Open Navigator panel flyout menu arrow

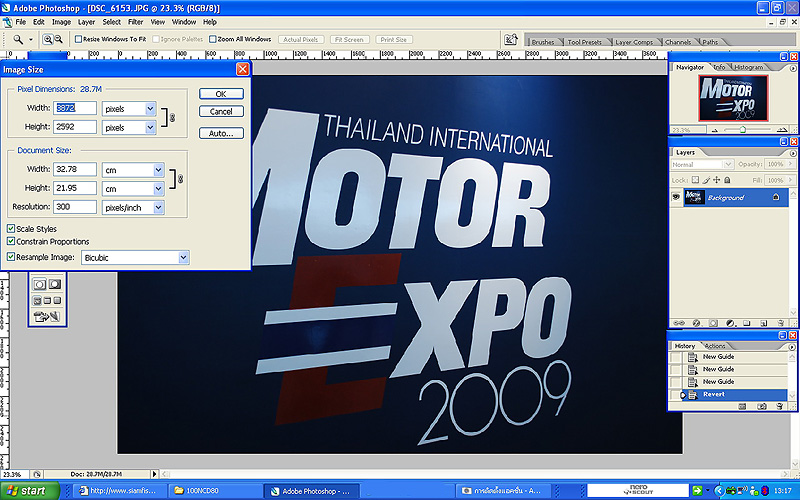(793, 68)
